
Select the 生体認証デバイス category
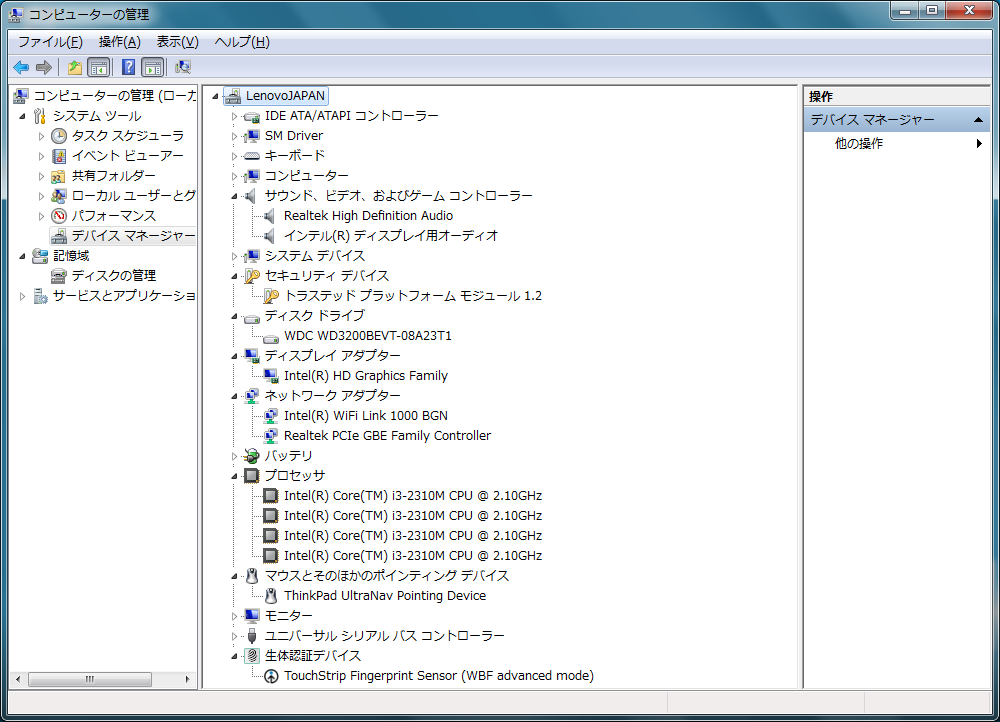(313, 656)
